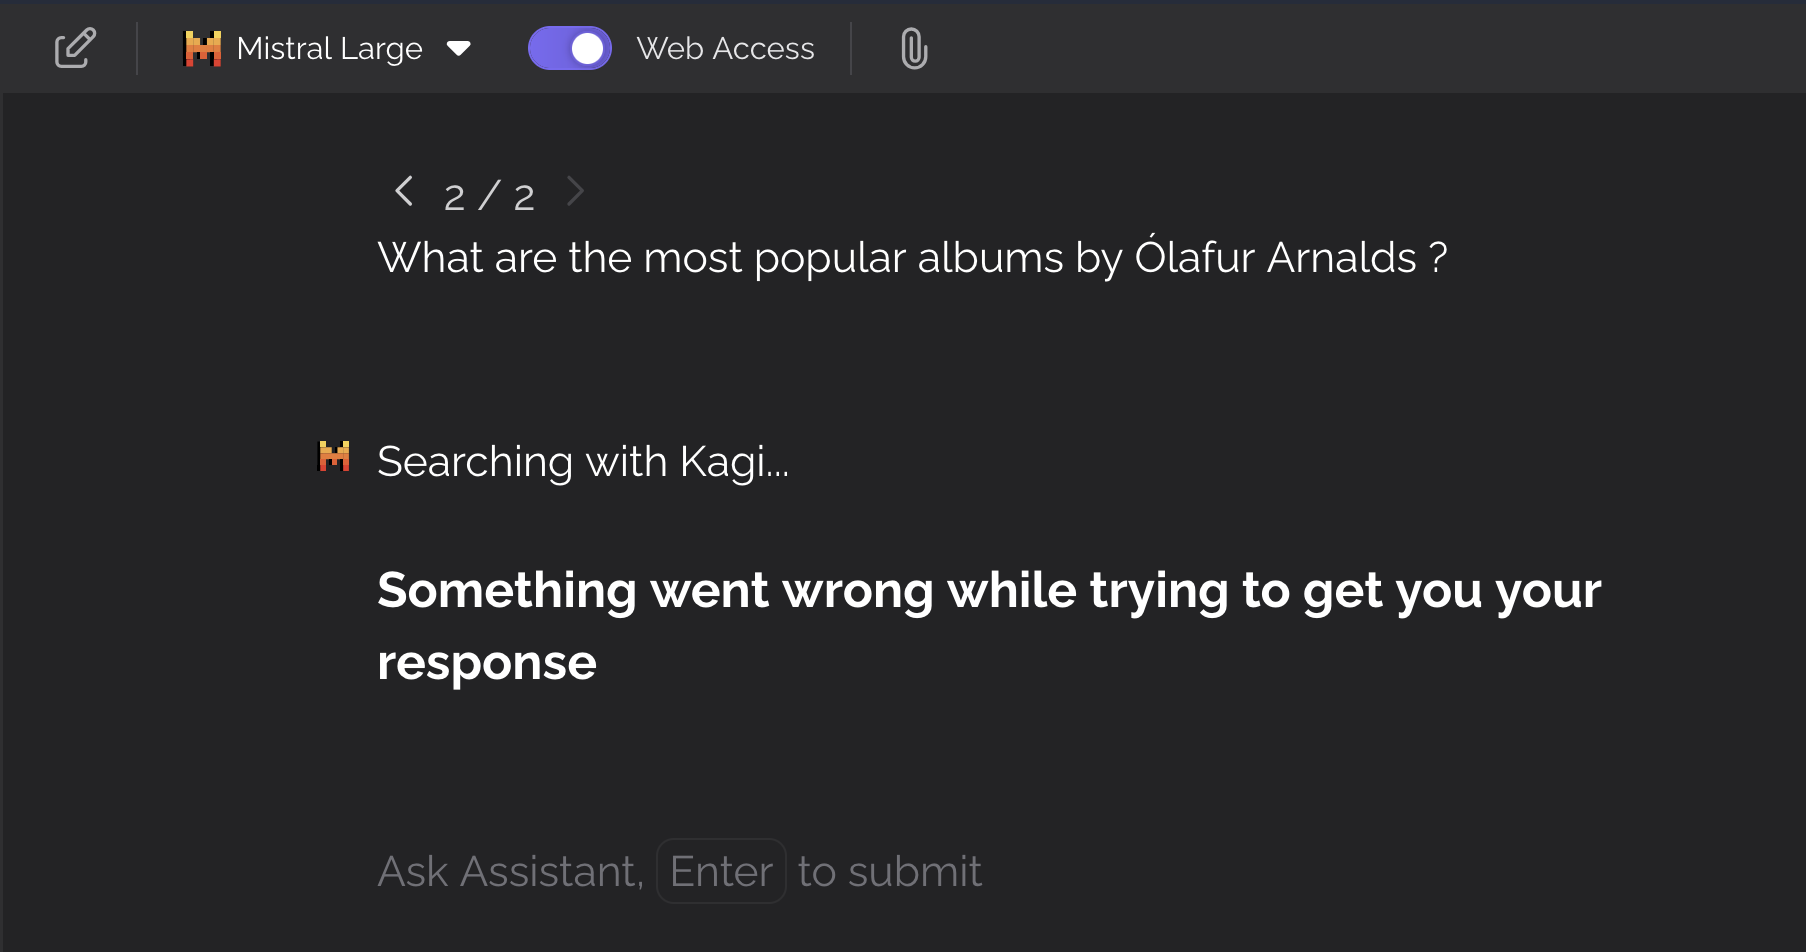1806x952 pixels.
Task: Start a new chat with the compose icon
Action: [x=75, y=48]
